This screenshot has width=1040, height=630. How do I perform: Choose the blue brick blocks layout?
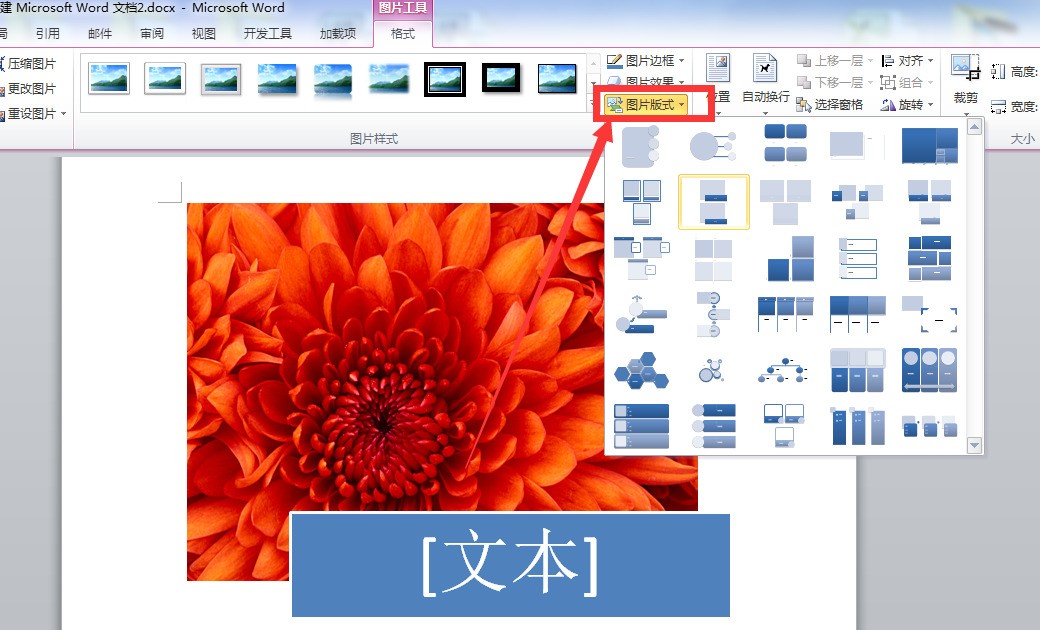click(x=929, y=259)
